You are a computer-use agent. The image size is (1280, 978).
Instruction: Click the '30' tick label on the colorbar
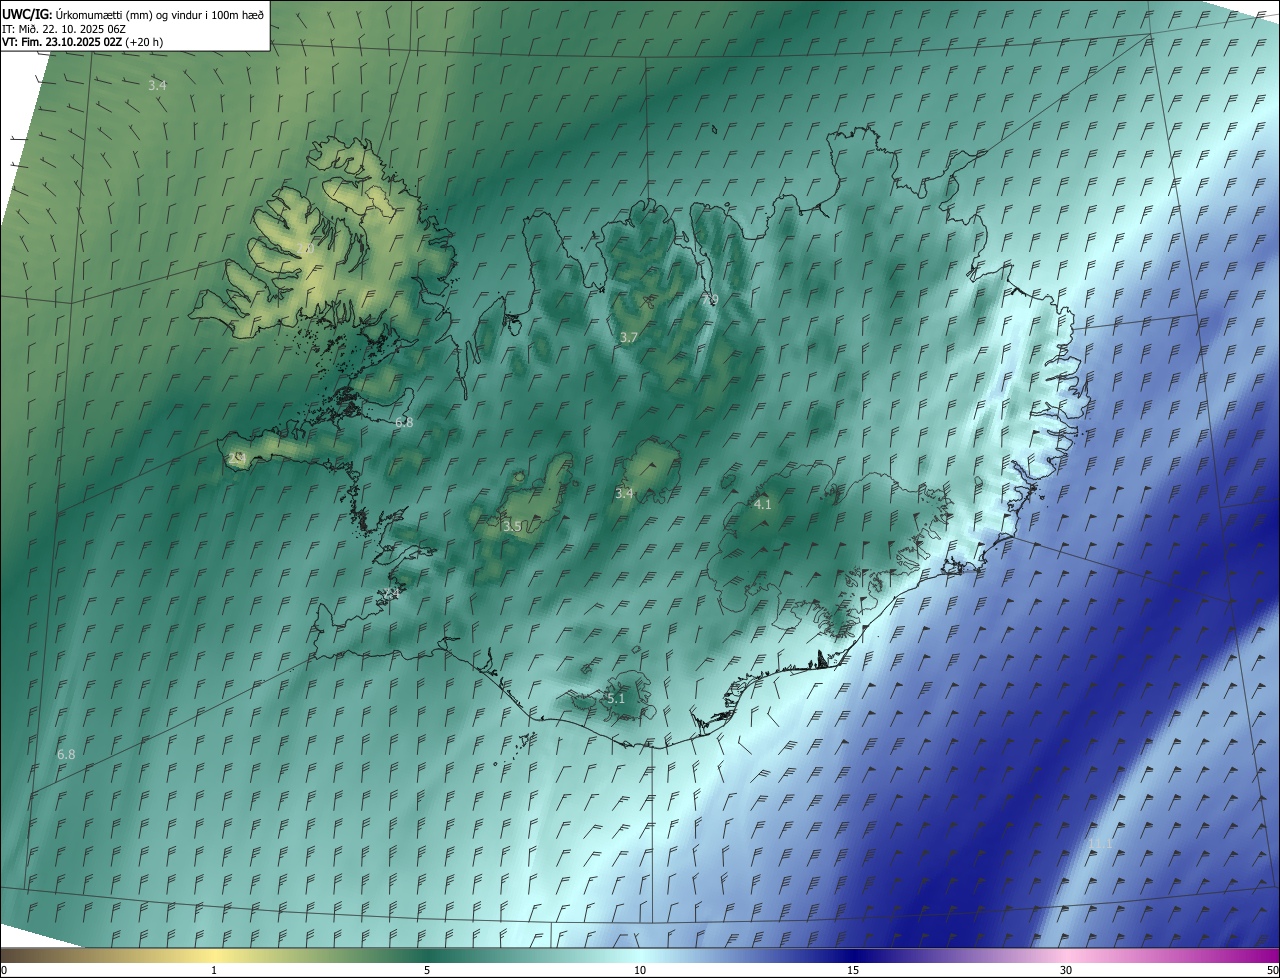coord(1066,970)
